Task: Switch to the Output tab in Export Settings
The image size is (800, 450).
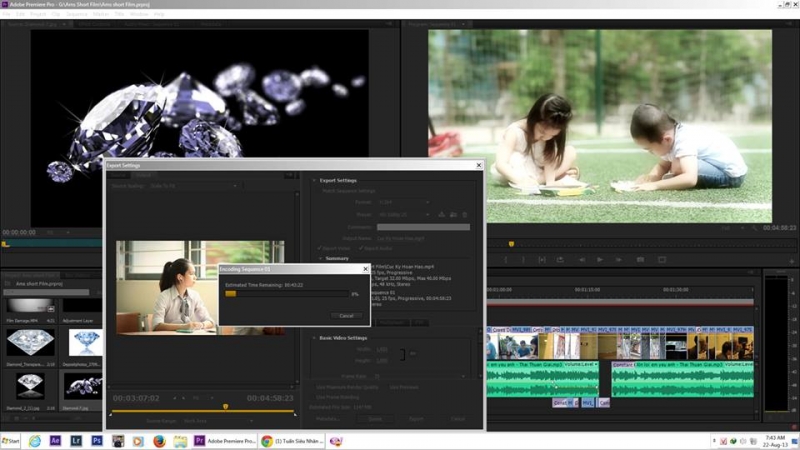Action: point(143,175)
